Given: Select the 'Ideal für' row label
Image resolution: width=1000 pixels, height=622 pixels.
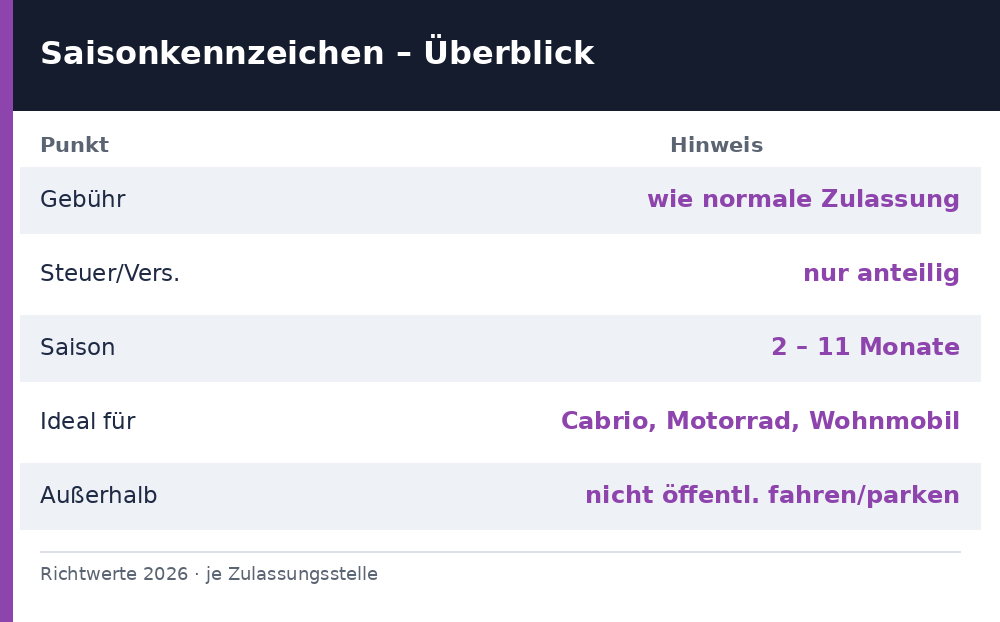Looking at the screenshot, I should click(x=87, y=421).
